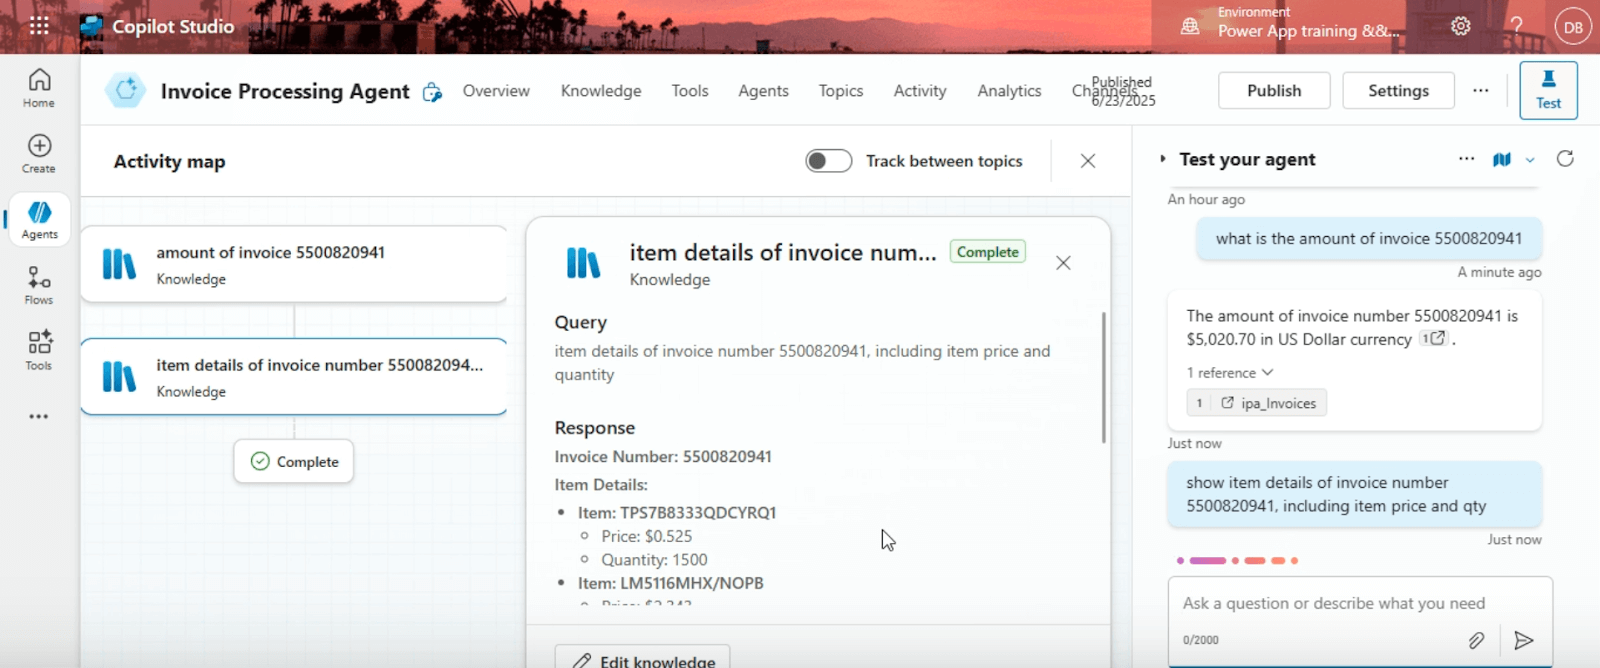Click the Invoice Processing Agent hexagon icon

point(126,91)
